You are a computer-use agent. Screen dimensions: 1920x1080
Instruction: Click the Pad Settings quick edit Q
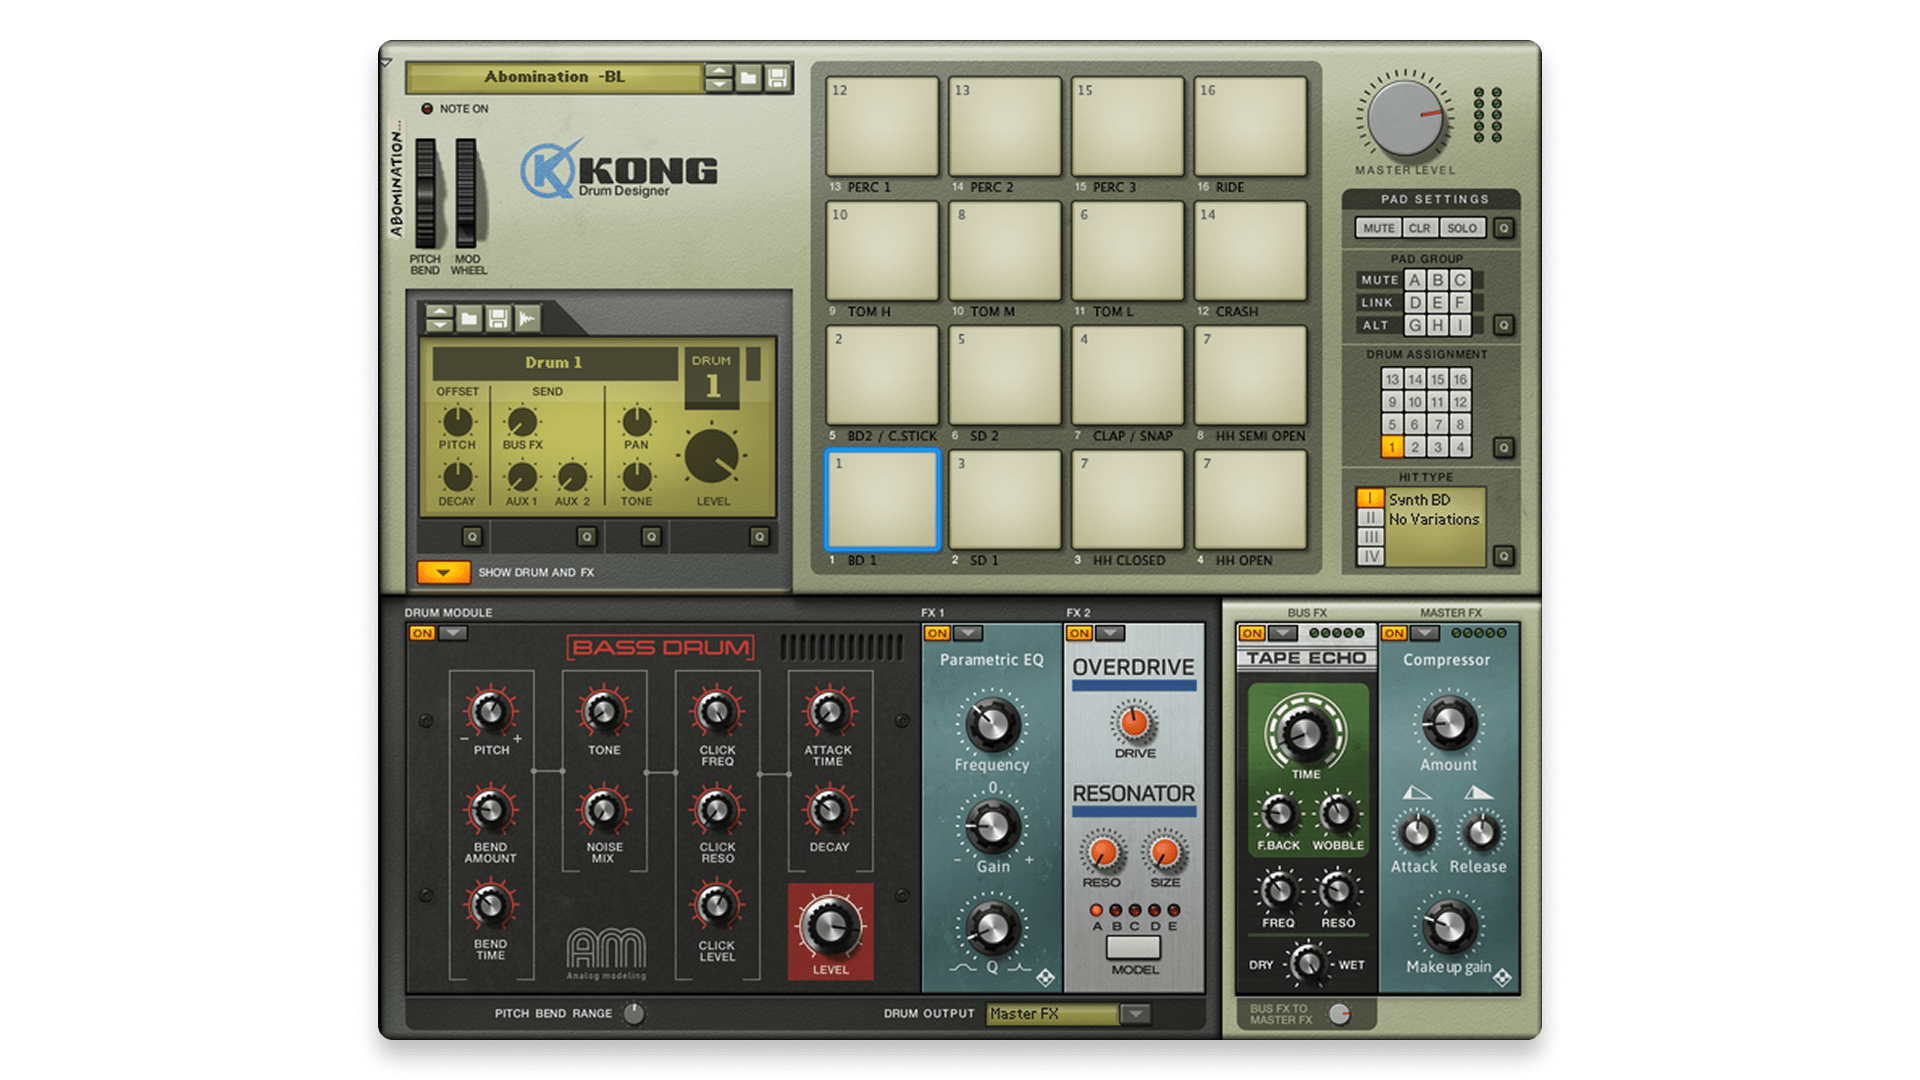[1503, 228]
